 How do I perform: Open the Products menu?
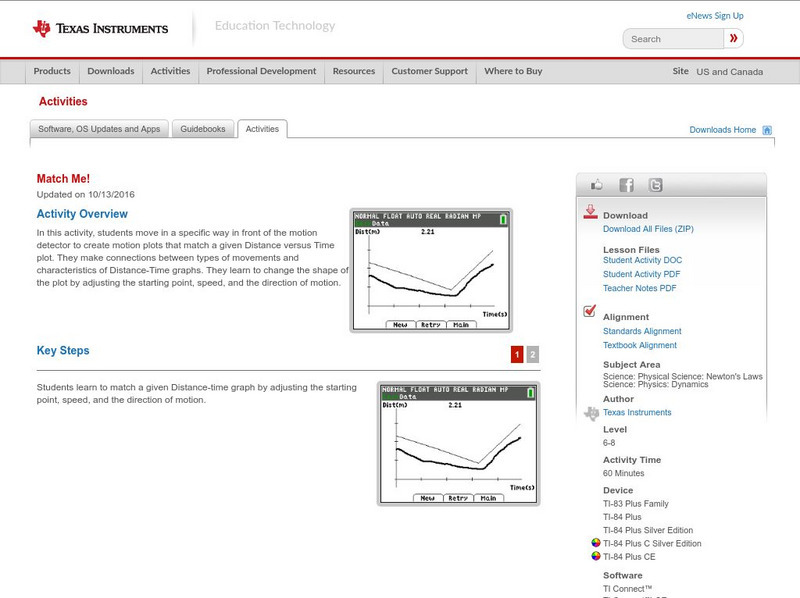coord(51,71)
